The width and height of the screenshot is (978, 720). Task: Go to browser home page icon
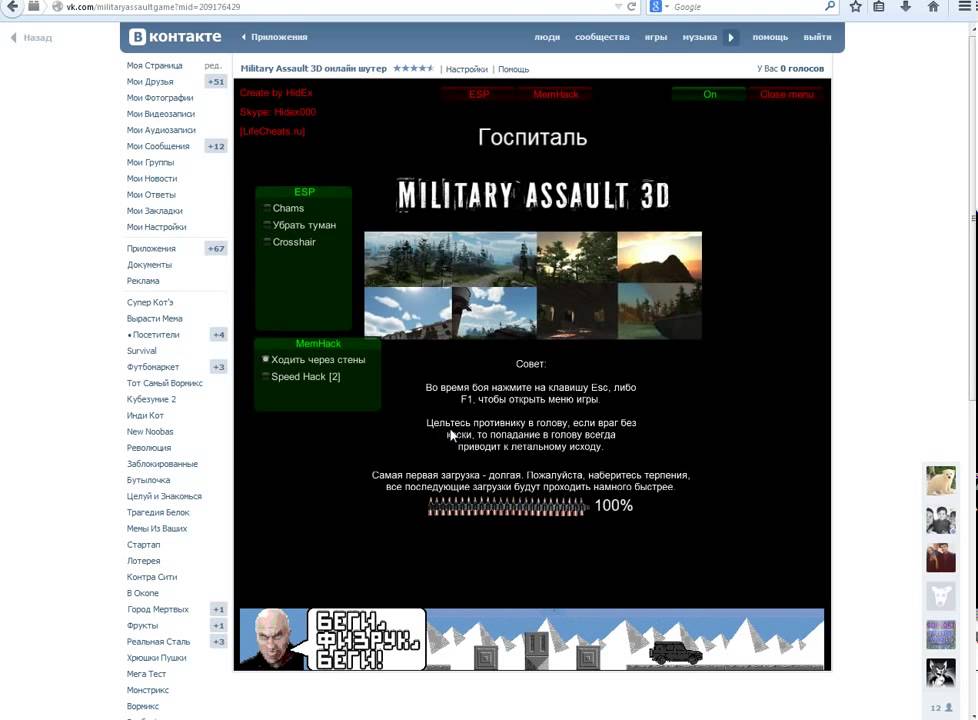933,6
